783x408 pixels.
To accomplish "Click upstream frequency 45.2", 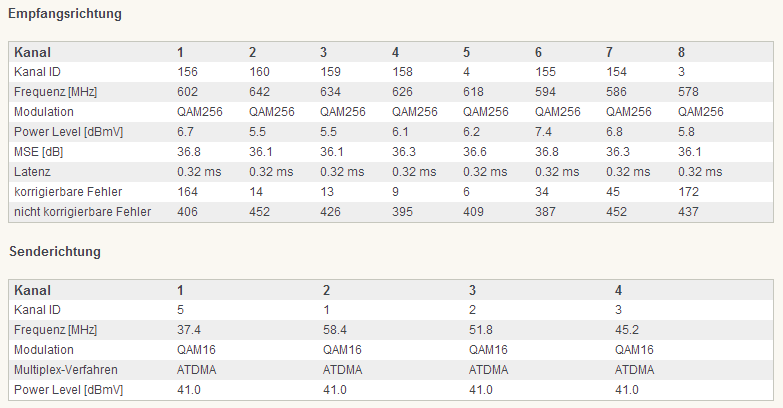I will pyautogui.click(x=627, y=330).
